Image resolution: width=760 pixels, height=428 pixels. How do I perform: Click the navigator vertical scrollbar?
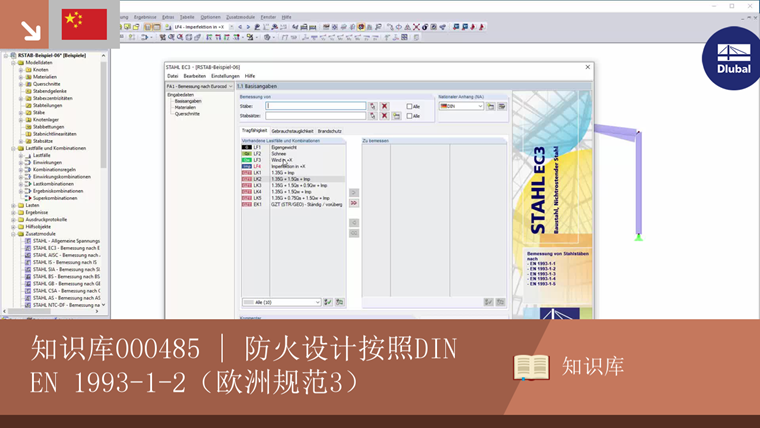pos(103,114)
